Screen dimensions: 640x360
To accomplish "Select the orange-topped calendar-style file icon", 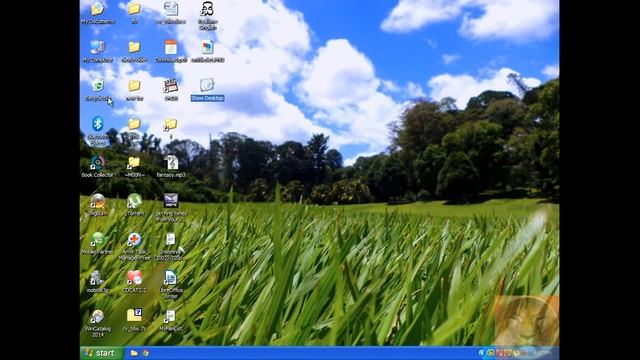I will 171,47.
